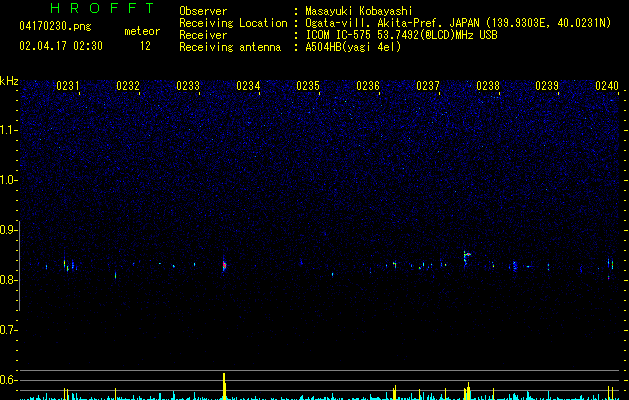The width and height of the screenshot is (629, 400).
Task: Click time marker 0231
Action: [x=68, y=86]
